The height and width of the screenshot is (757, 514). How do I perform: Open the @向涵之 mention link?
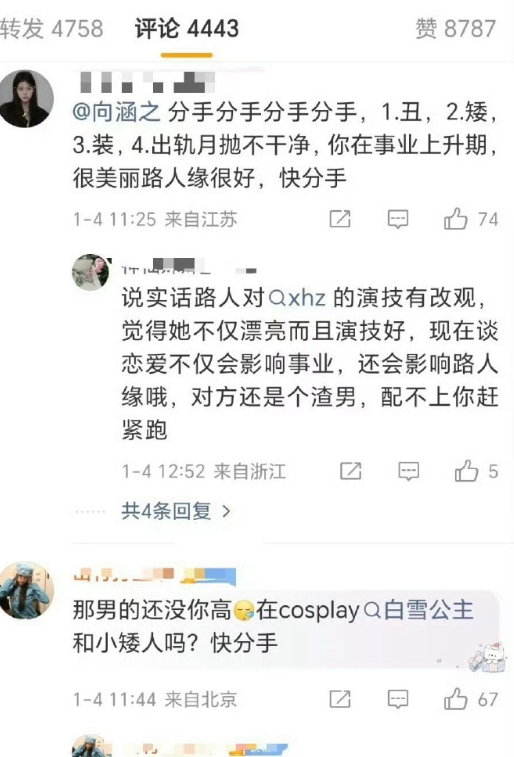116,112
